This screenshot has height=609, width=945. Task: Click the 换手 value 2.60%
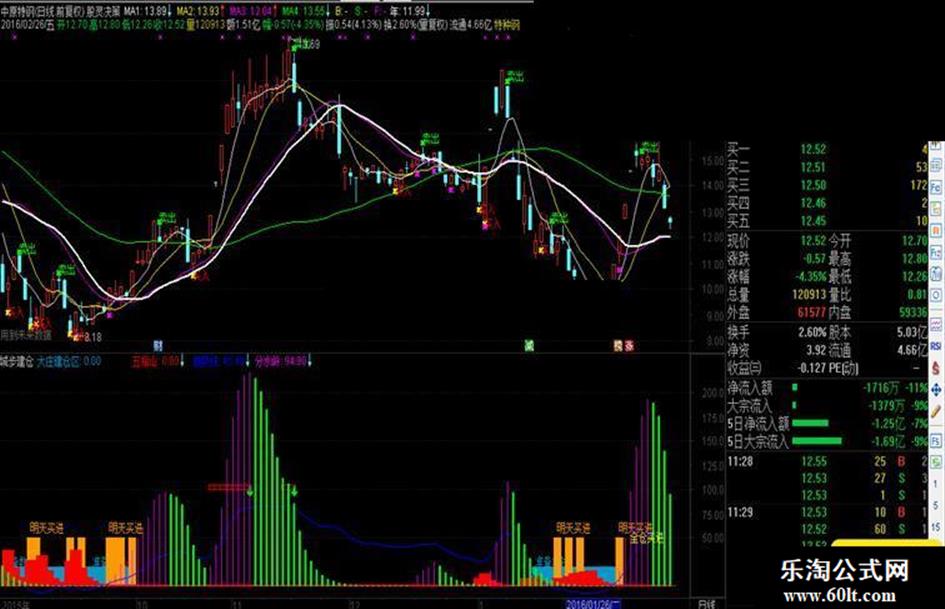[812, 332]
